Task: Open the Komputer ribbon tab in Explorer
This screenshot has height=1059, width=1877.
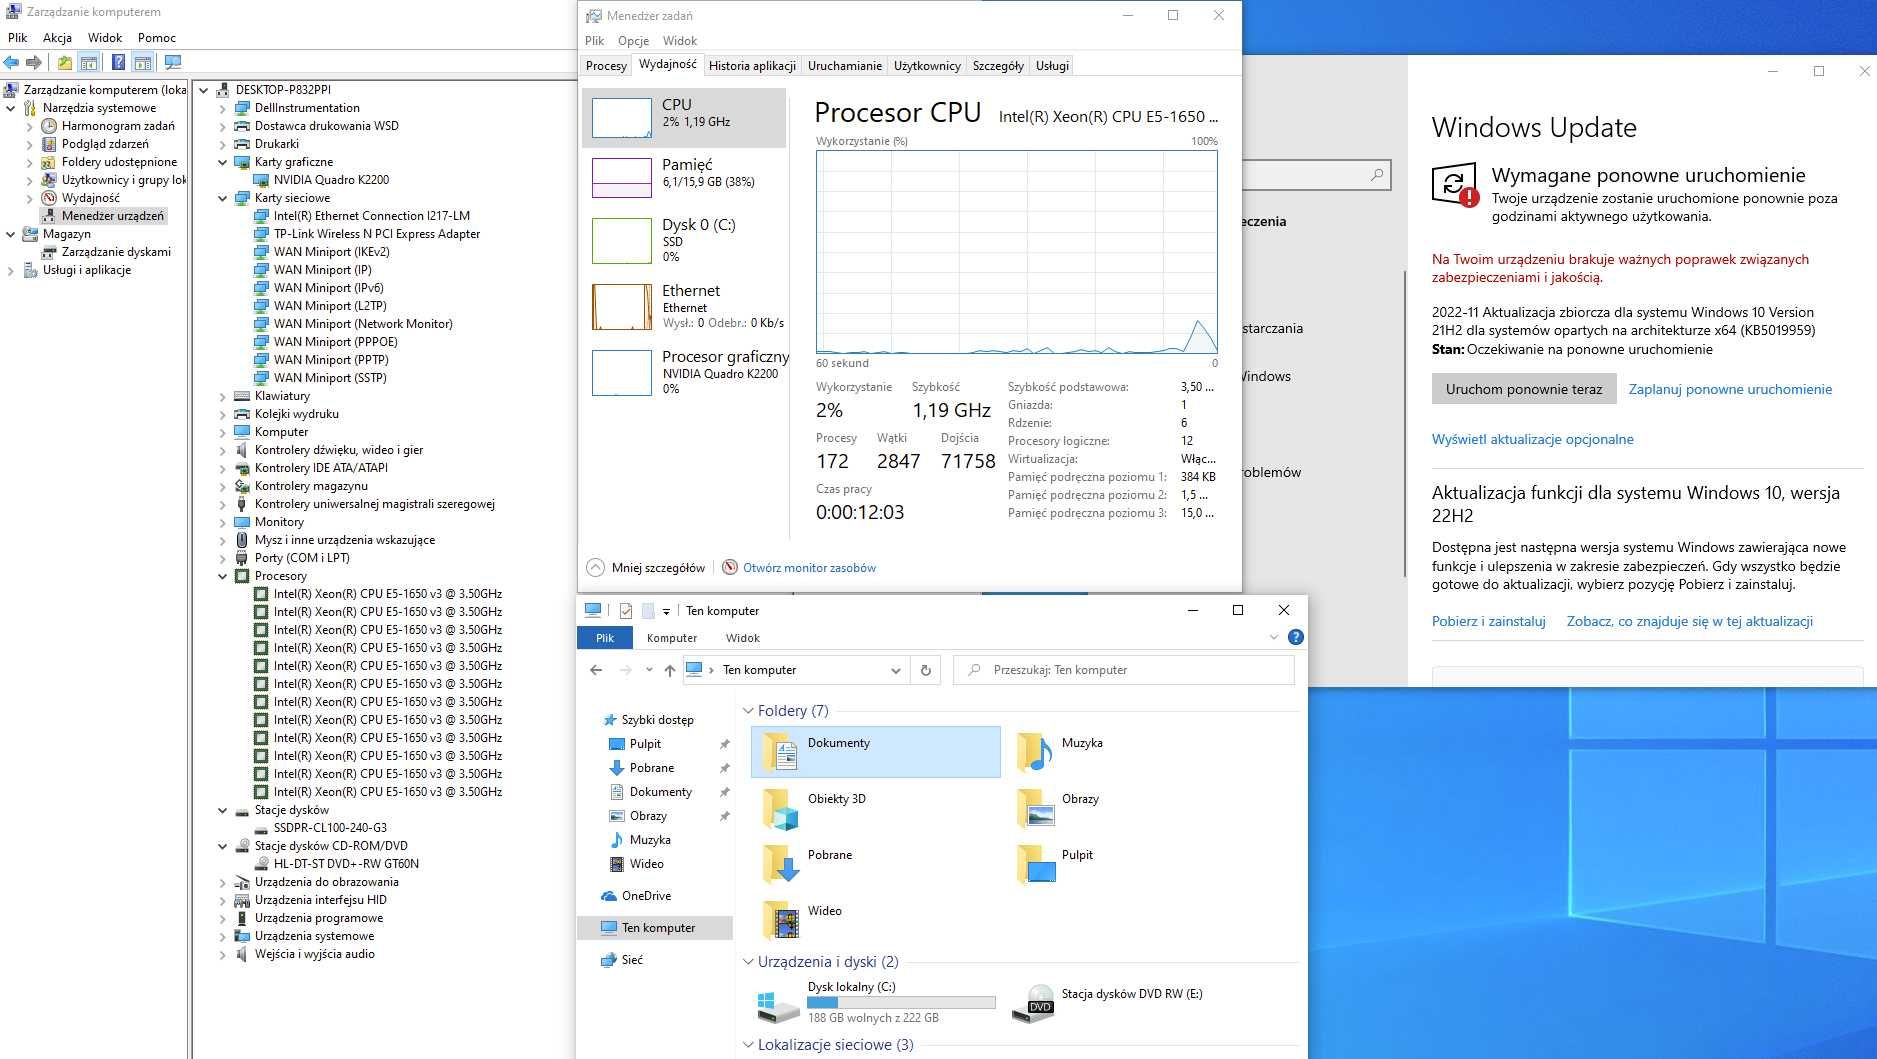Action: (x=672, y=637)
